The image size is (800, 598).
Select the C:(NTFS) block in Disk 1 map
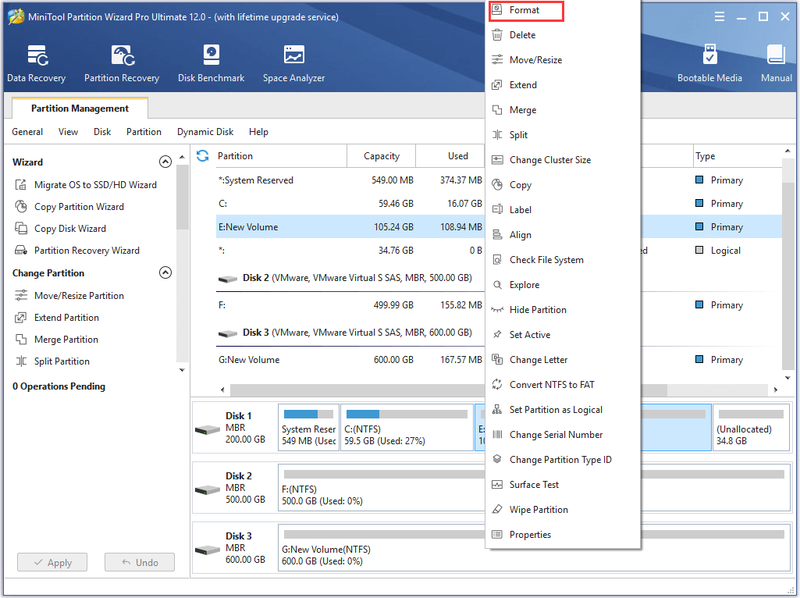(407, 428)
